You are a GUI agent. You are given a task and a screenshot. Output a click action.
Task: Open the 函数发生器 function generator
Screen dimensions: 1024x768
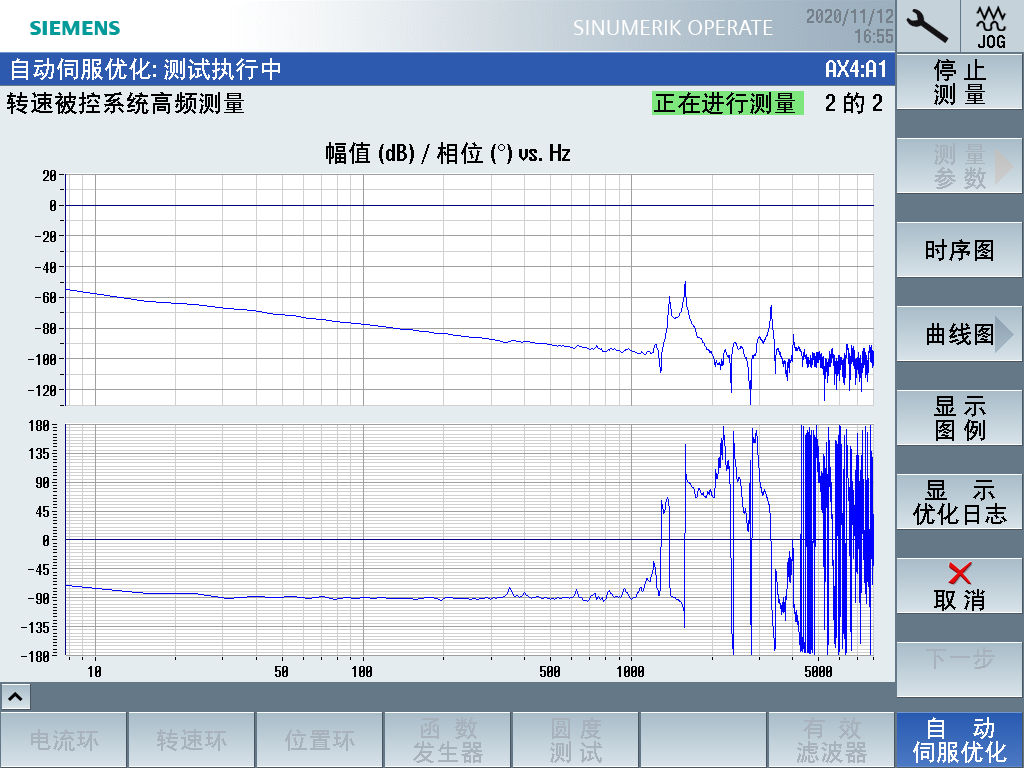coord(448,740)
